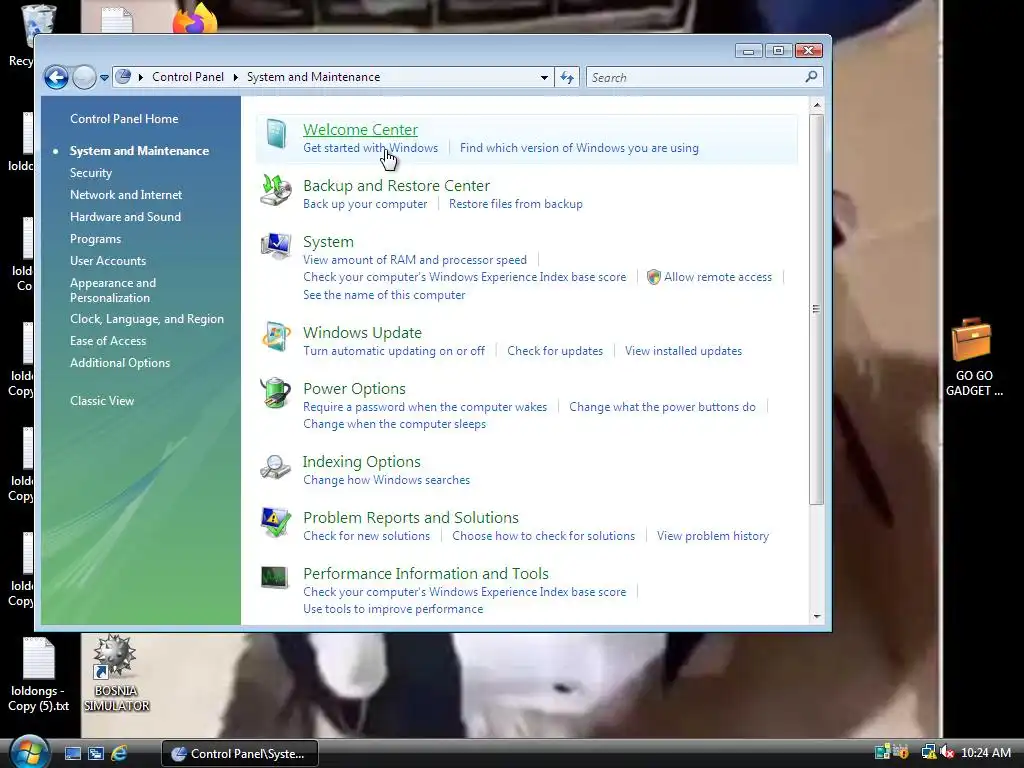This screenshot has width=1024, height=768.
Task: Click the search magnifier icon
Action: tap(811, 77)
